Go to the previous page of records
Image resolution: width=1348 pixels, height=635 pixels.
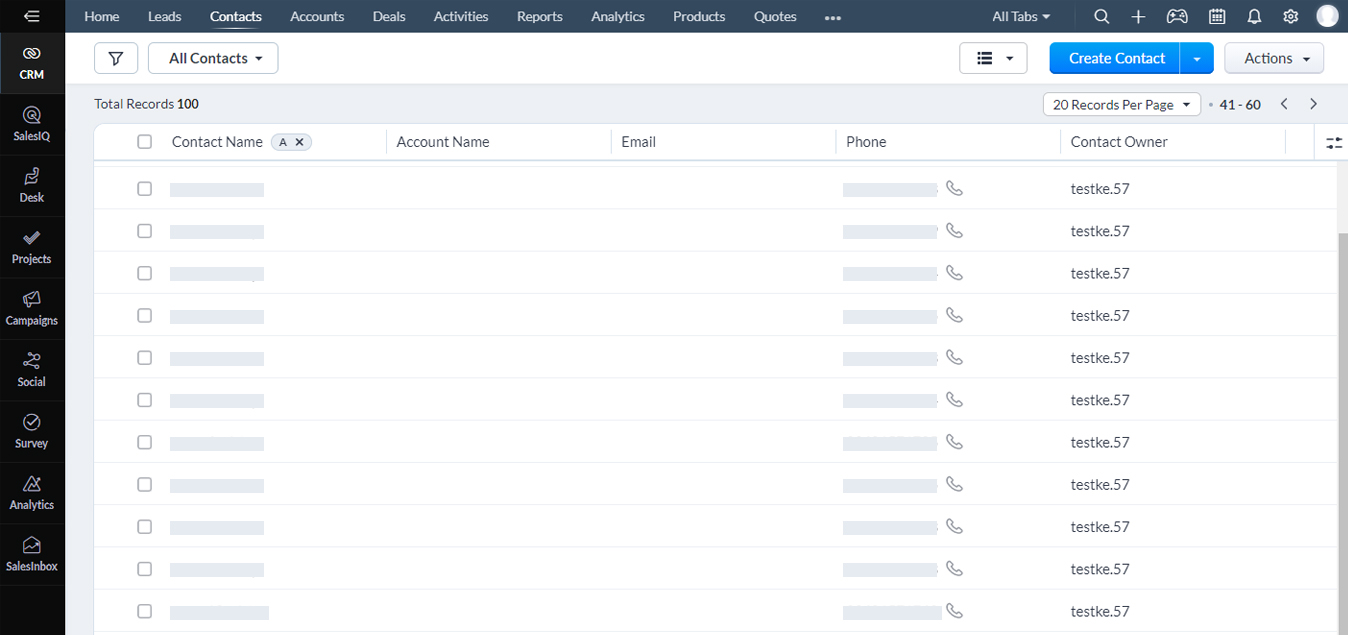click(x=1284, y=104)
